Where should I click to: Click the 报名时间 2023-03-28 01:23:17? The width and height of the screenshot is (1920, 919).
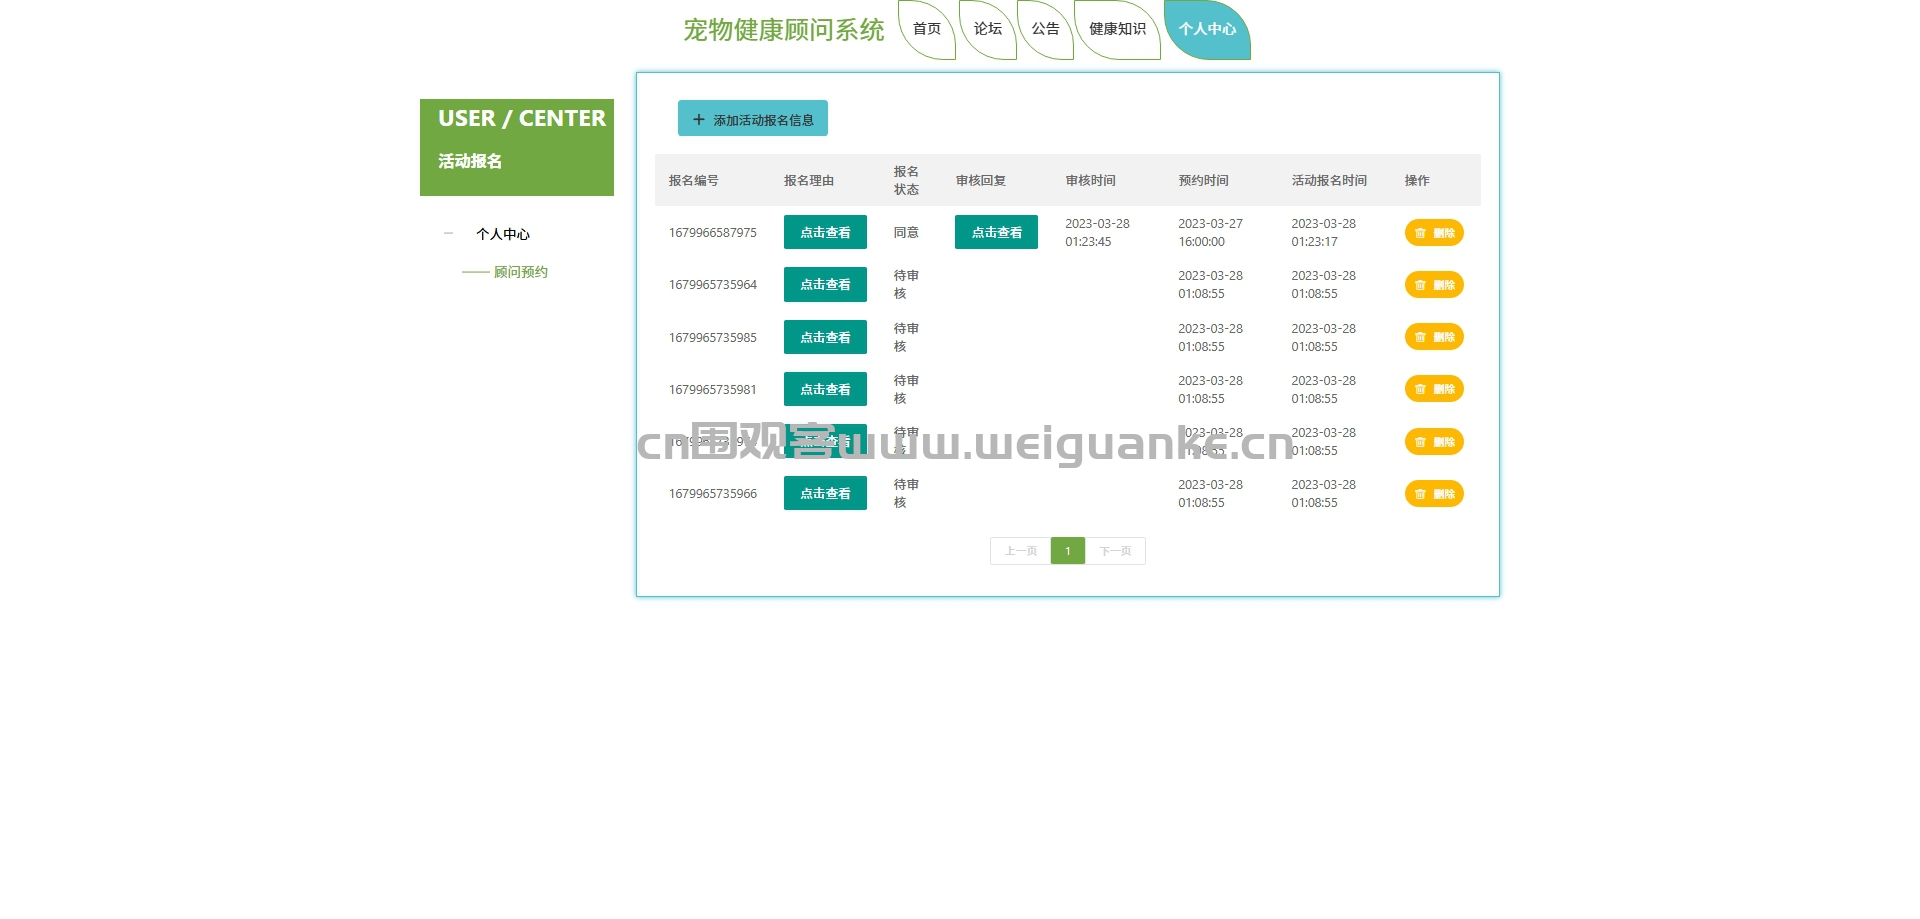[1323, 233]
